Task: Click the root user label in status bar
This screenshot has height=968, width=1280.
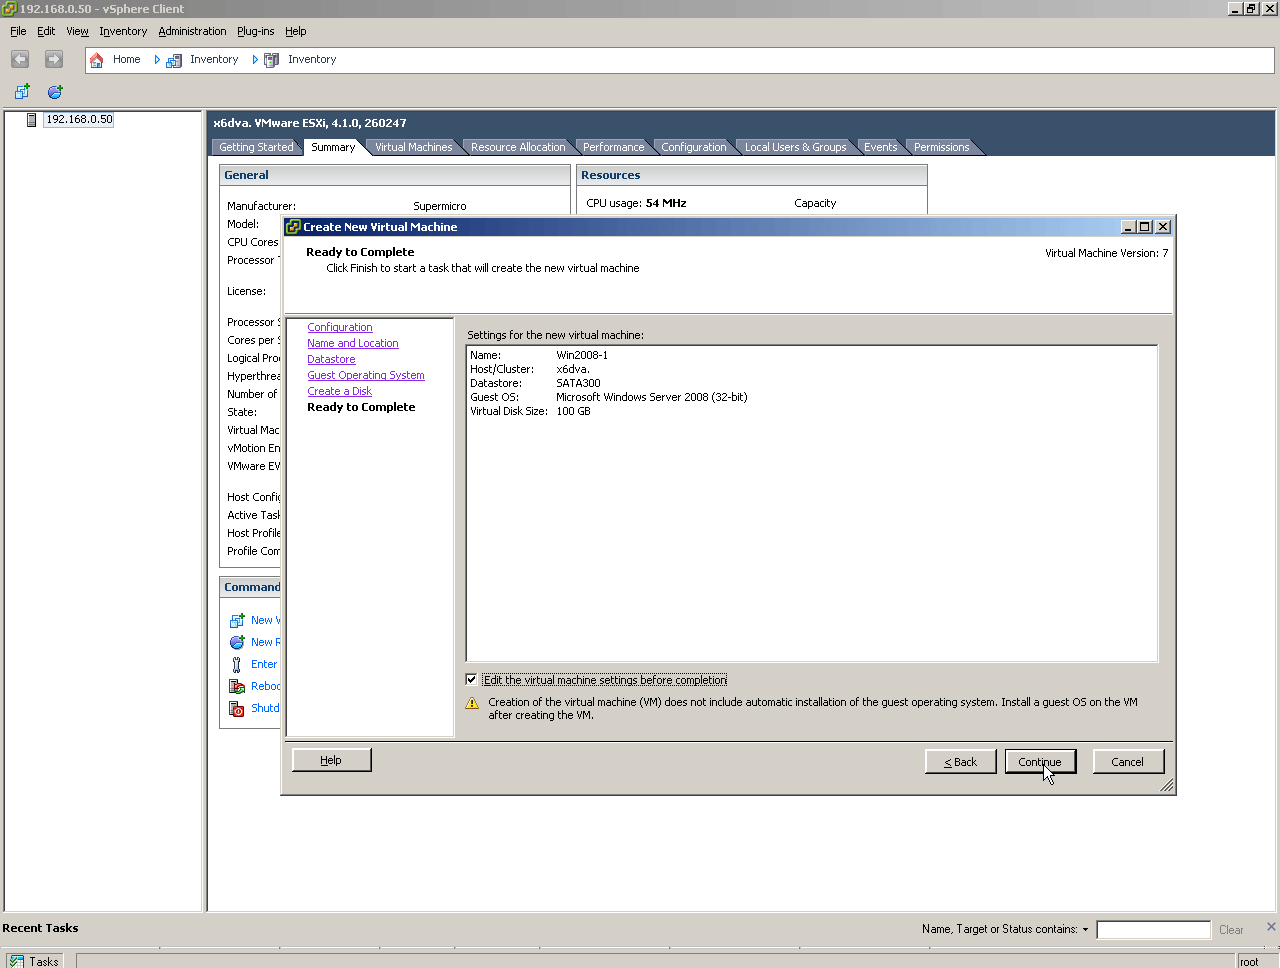Action: click(1249, 962)
